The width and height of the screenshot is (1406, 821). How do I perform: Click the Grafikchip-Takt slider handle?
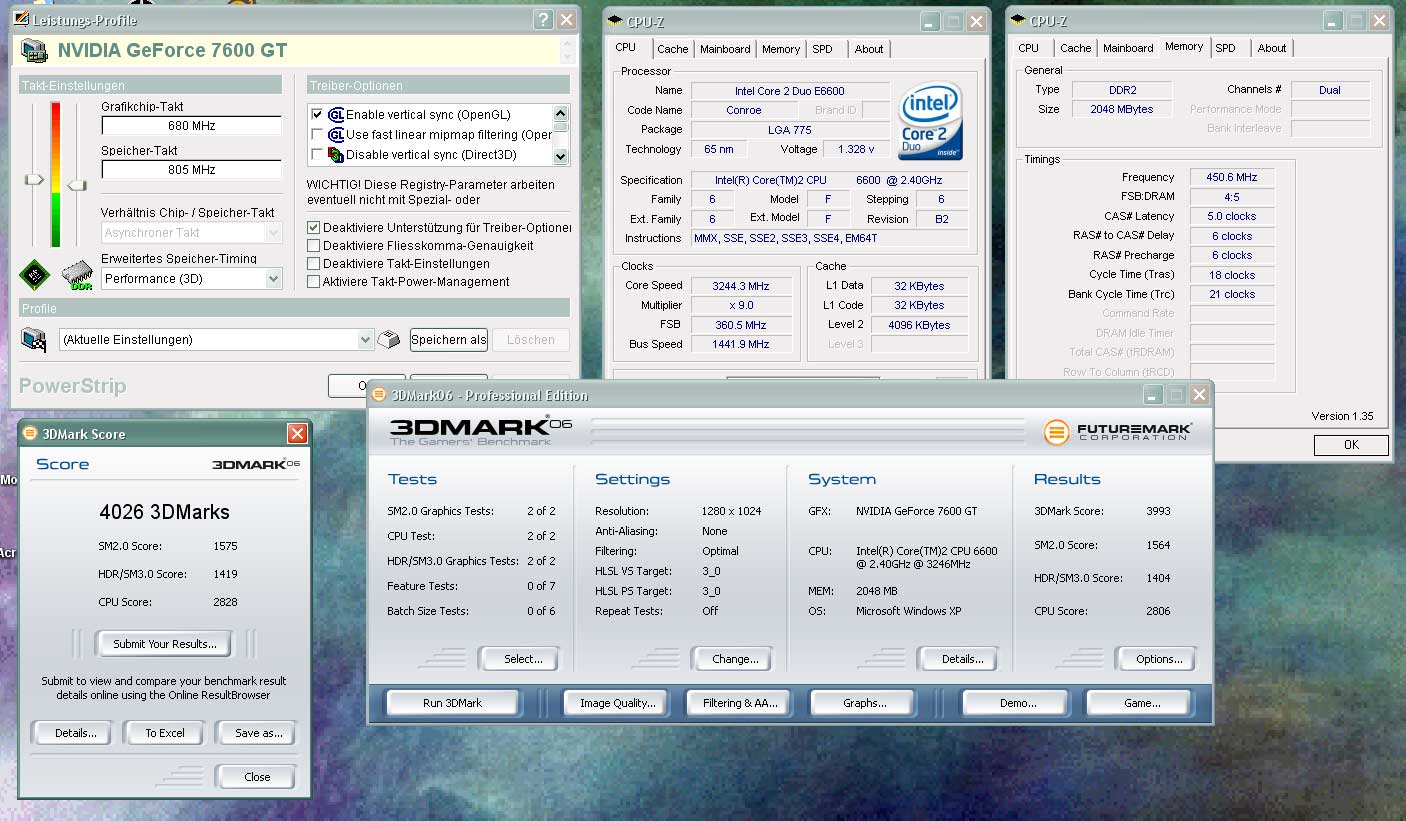click(35, 179)
